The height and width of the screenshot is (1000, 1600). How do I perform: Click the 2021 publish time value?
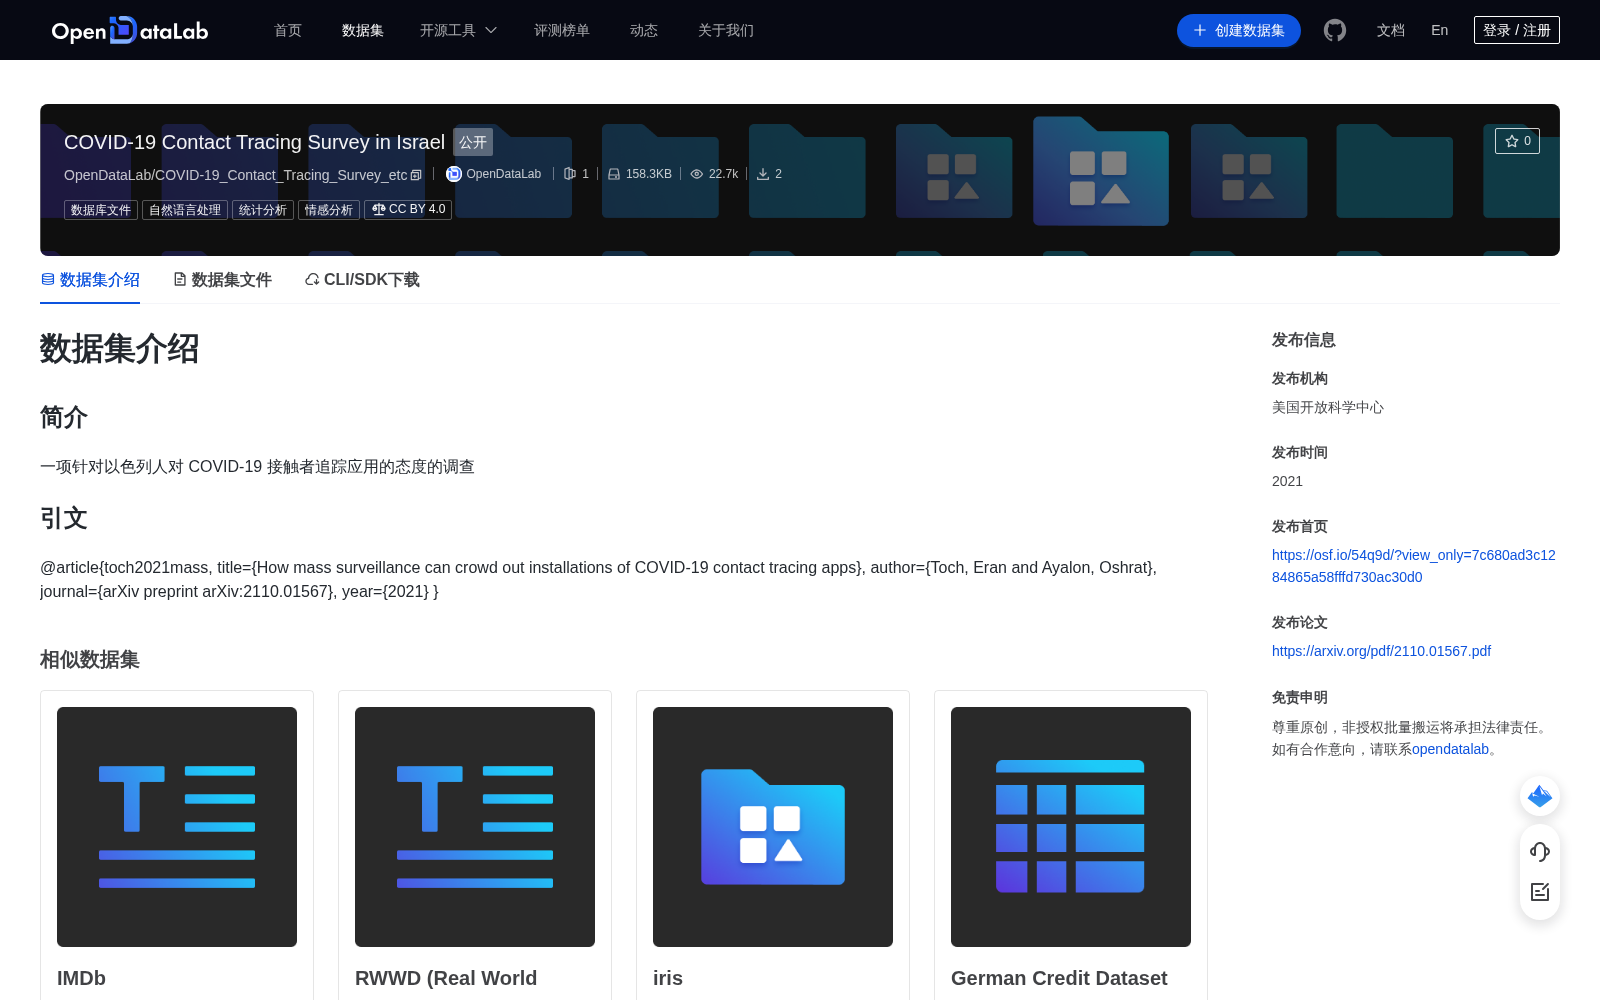[1287, 481]
